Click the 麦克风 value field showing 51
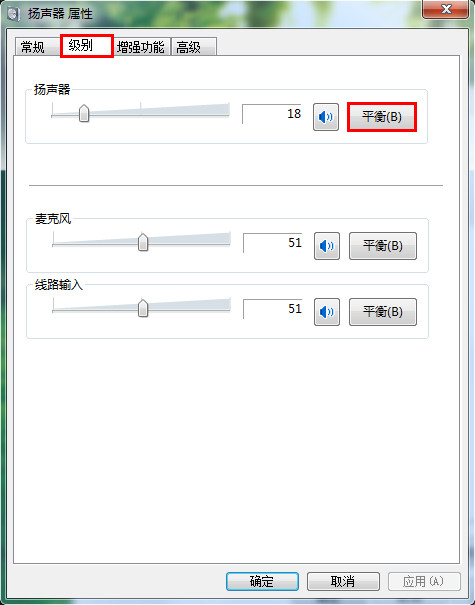 (273, 243)
